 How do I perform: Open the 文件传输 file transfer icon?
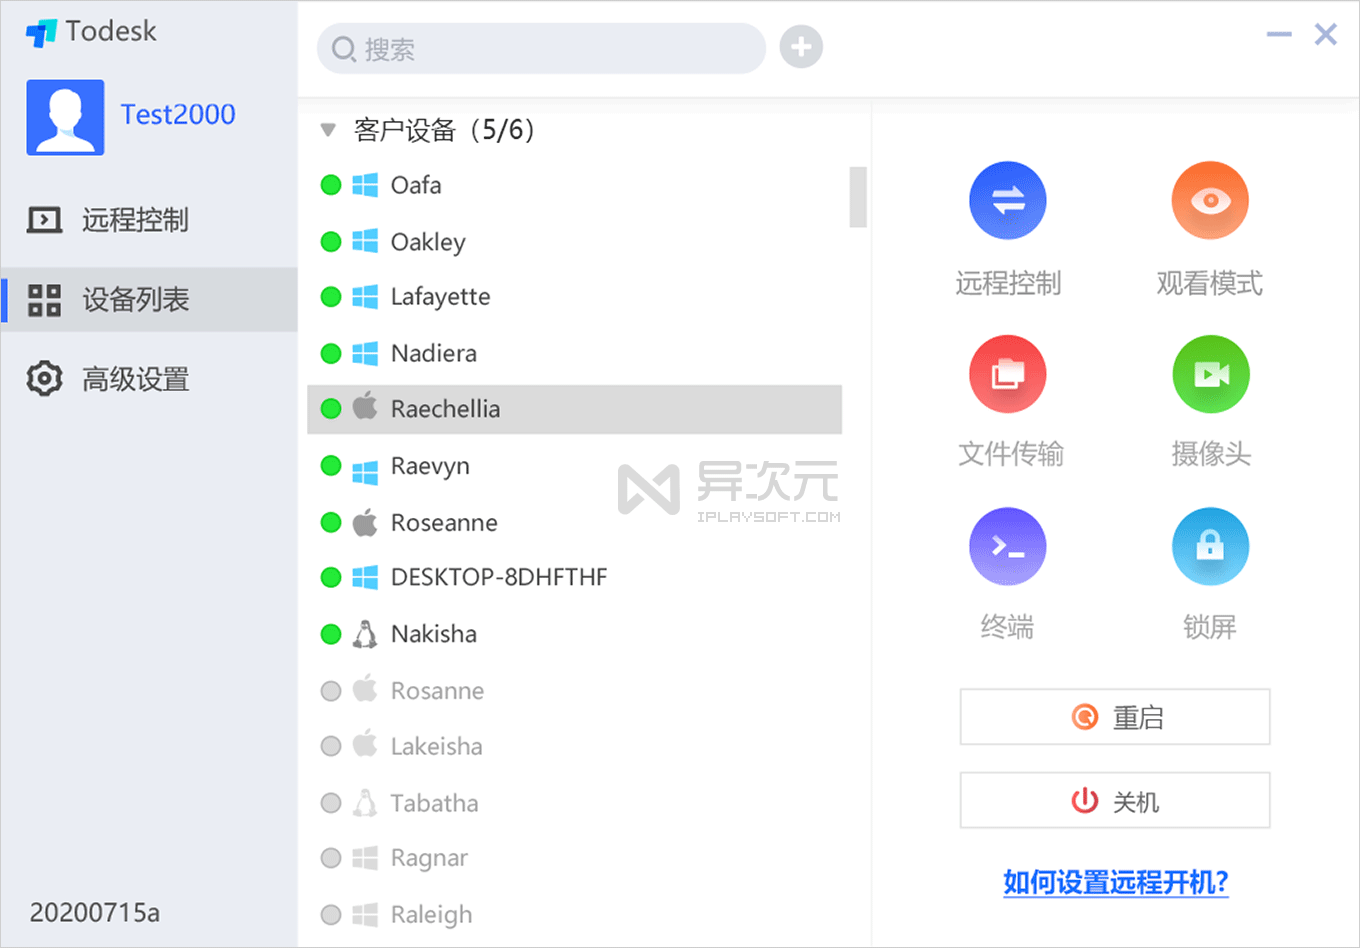(1007, 373)
